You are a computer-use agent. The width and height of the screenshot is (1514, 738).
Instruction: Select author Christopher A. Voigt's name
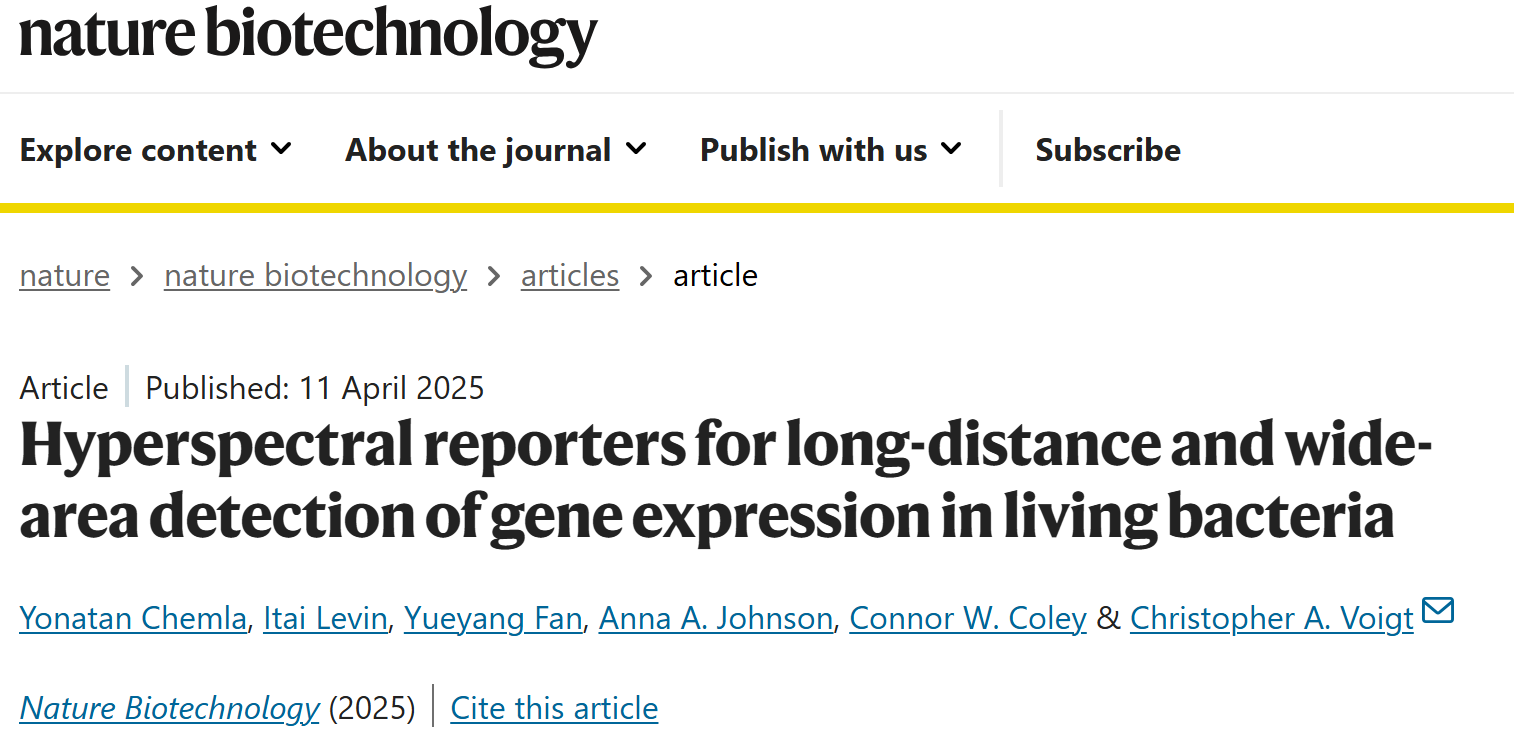1272,619
